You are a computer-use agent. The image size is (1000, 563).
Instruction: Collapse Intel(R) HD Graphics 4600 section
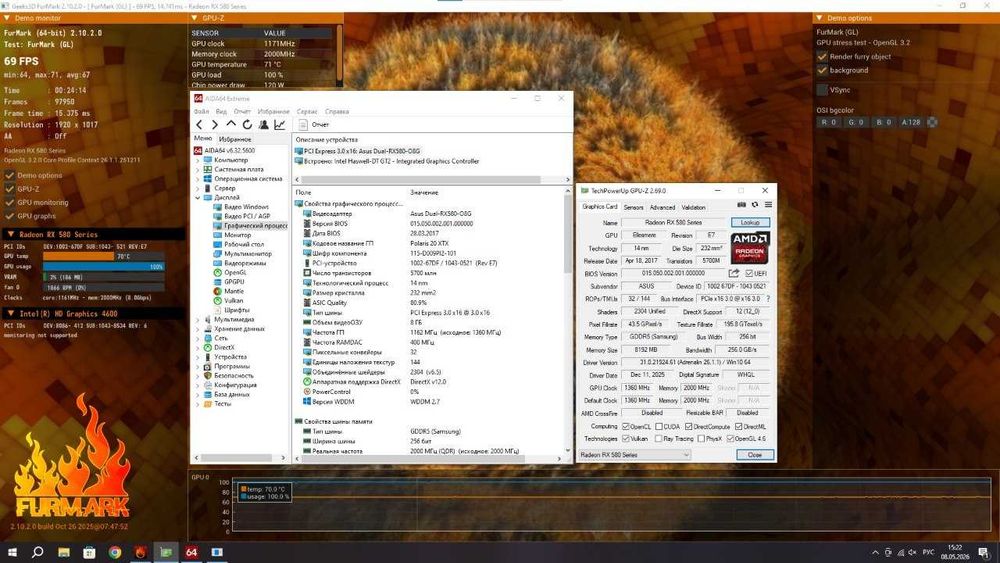pyautogui.click(x=10, y=313)
